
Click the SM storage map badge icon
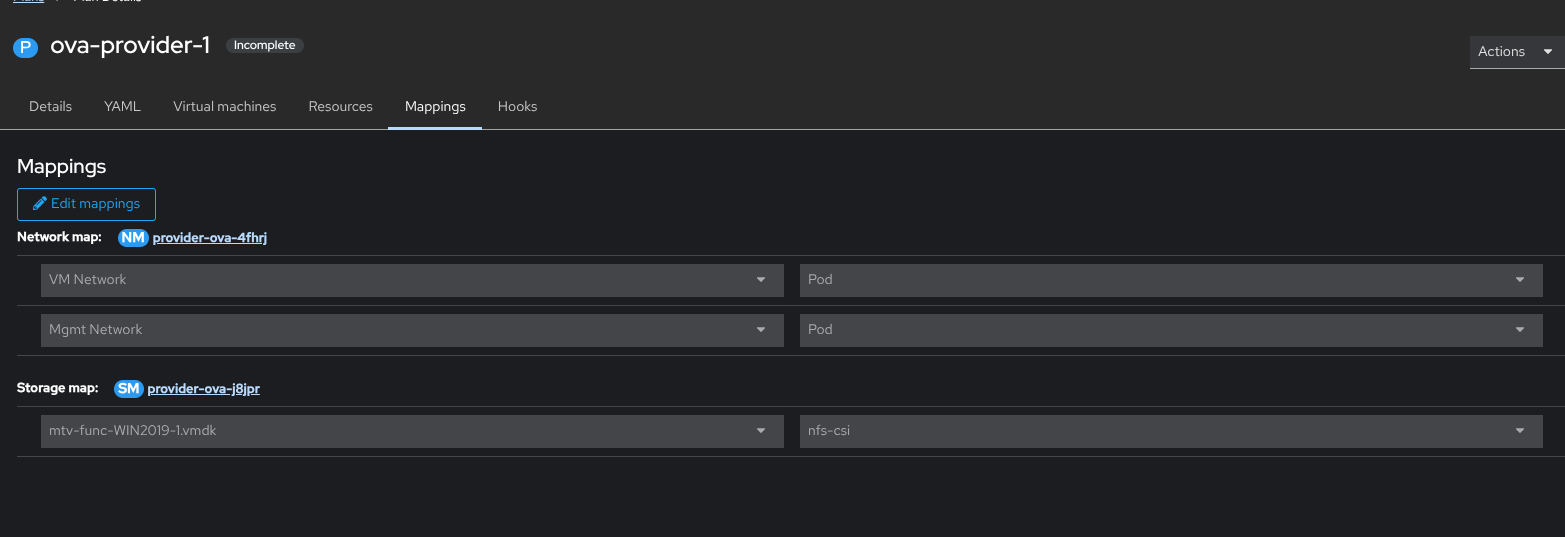point(129,389)
